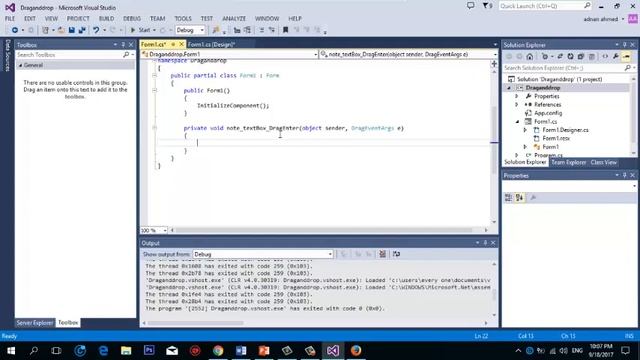Click the feedback speech bubble icon
The width and height of the screenshot is (640, 360).
471,6
